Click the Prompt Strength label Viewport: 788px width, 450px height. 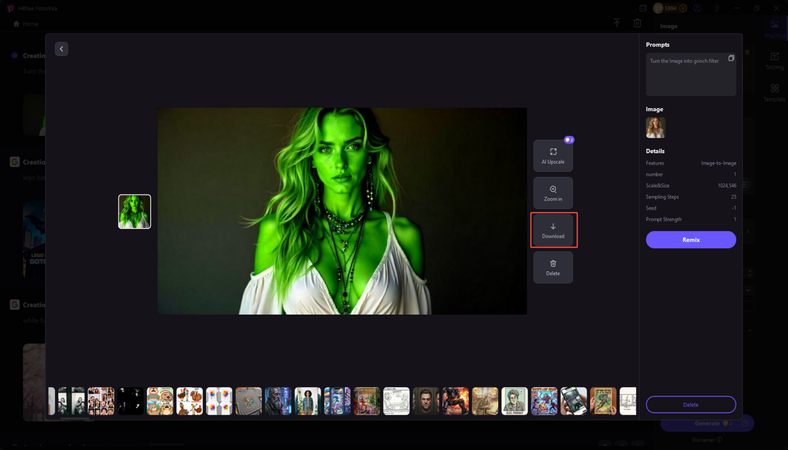click(x=664, y=219)
